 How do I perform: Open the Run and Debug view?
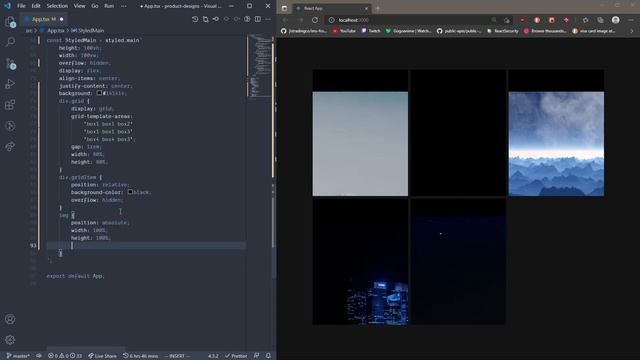point(10,84)
